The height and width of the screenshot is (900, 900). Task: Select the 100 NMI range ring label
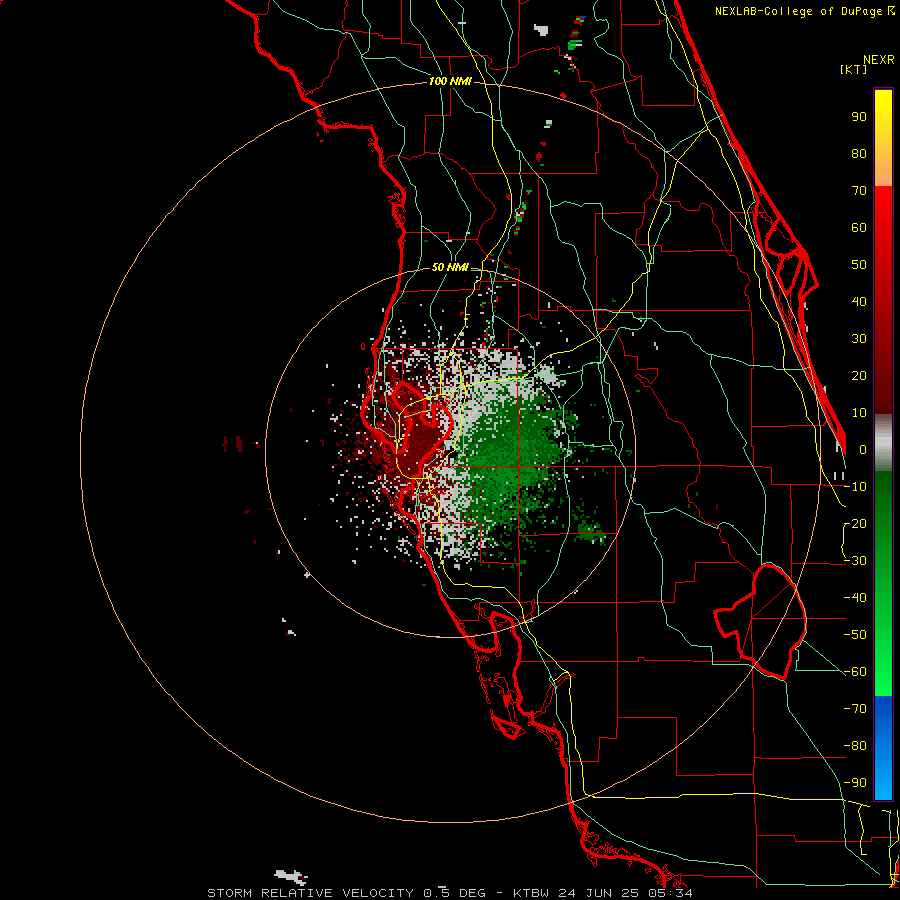point(450,81)
